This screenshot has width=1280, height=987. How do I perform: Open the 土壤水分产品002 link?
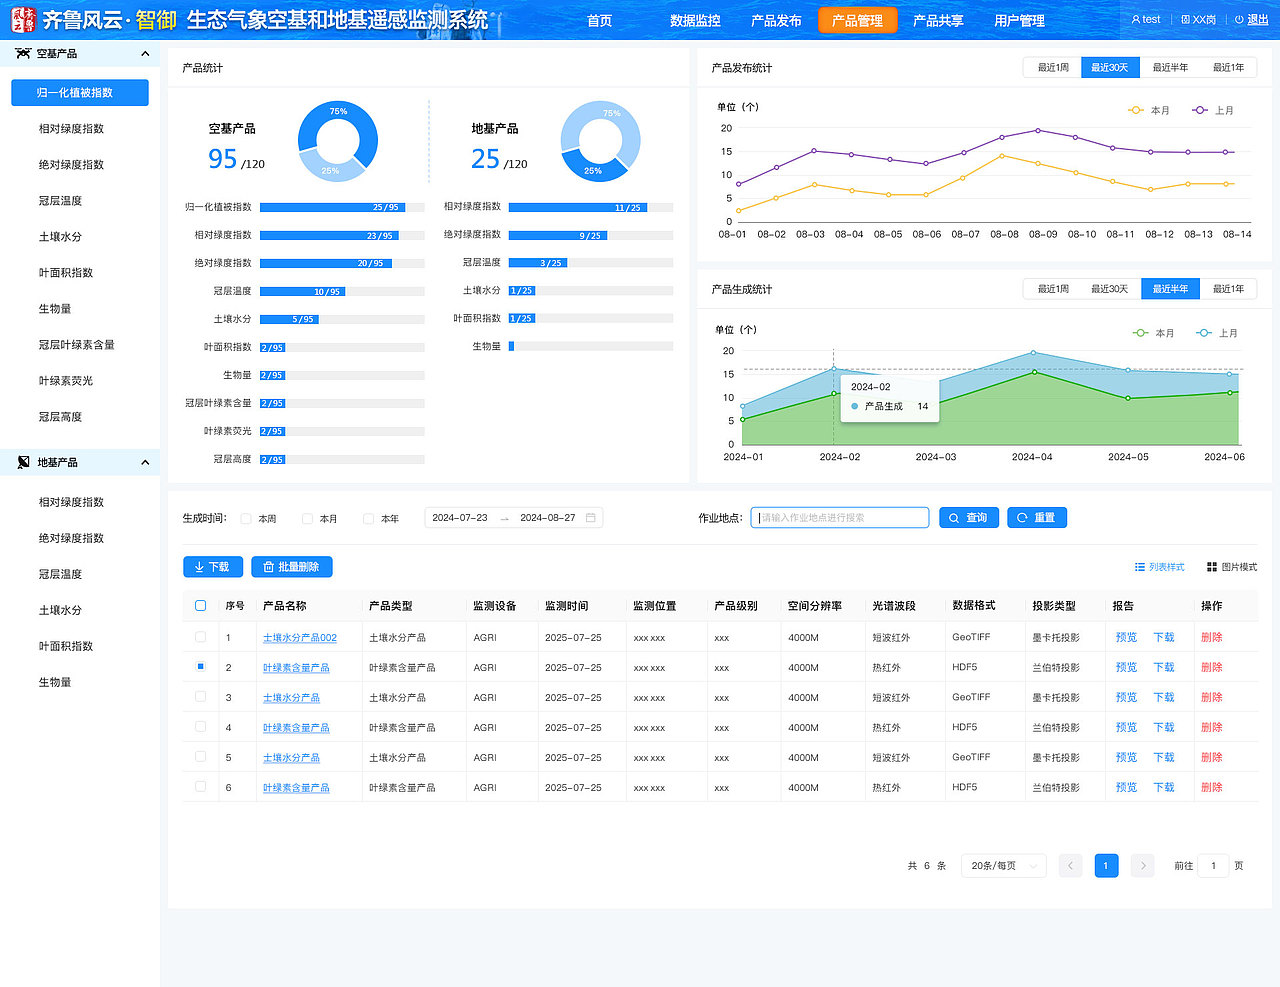(x=300, y=637)
